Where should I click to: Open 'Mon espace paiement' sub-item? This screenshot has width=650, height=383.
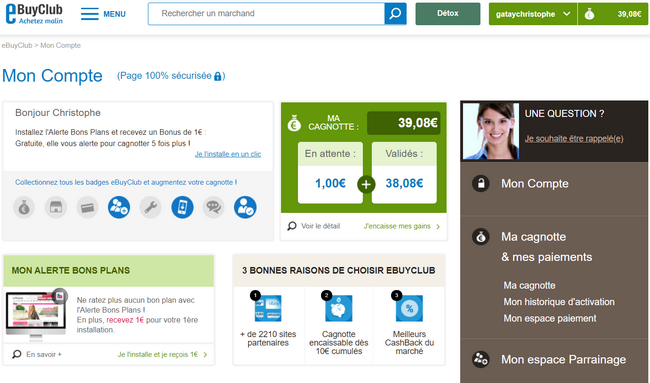[x=550, y=318]
